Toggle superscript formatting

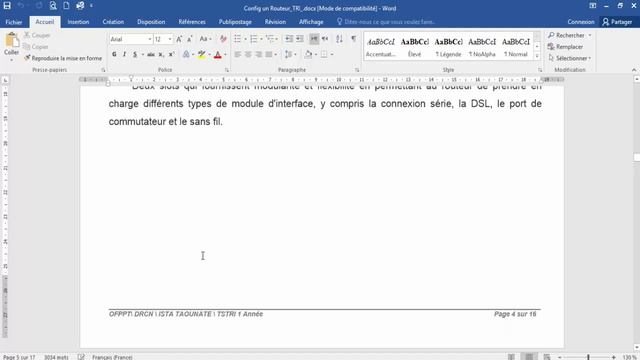click(171, 54)
